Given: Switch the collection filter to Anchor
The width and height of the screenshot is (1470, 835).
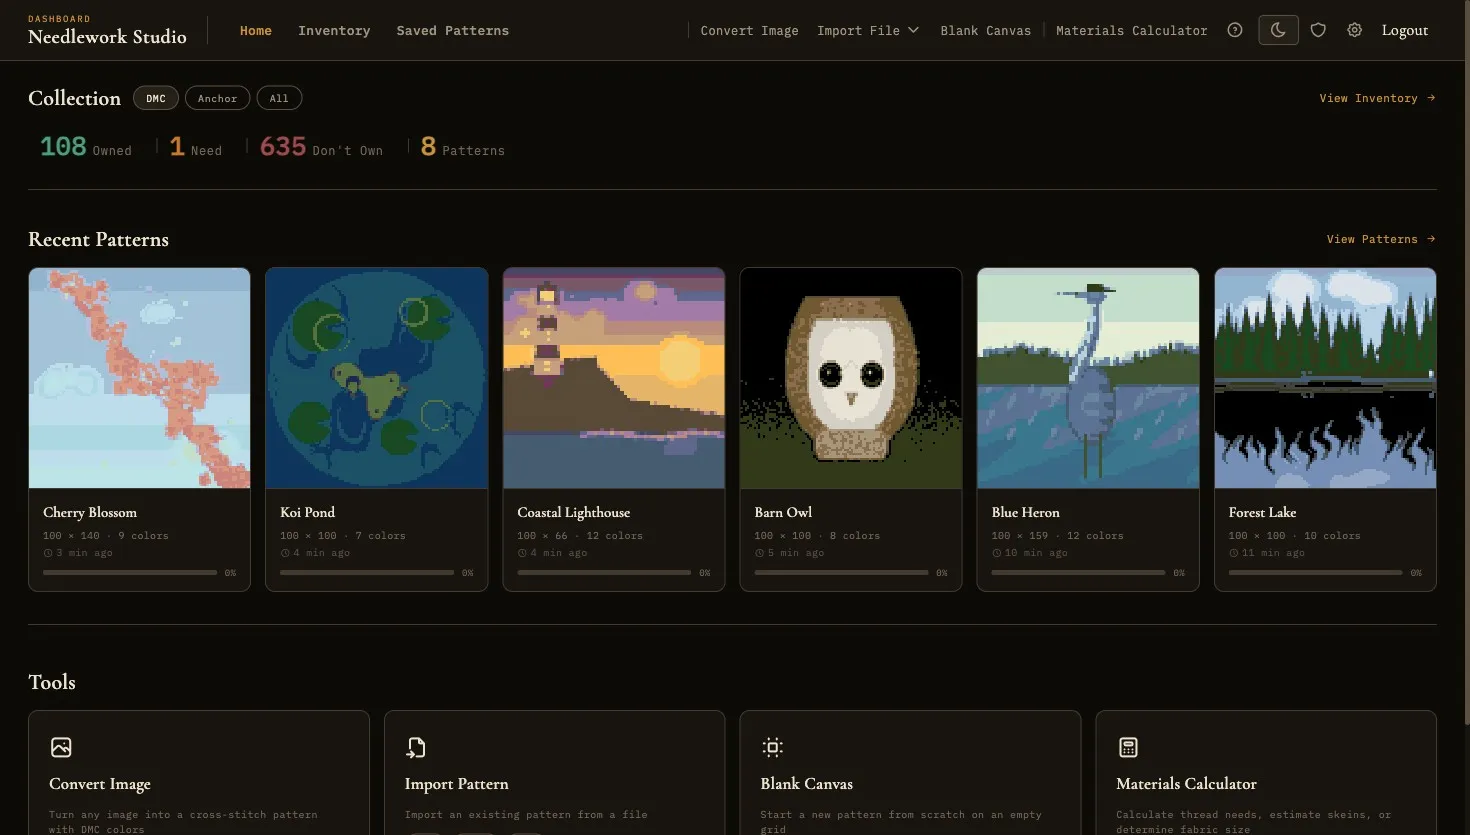Looking at the screenshot, I should 217,97.
